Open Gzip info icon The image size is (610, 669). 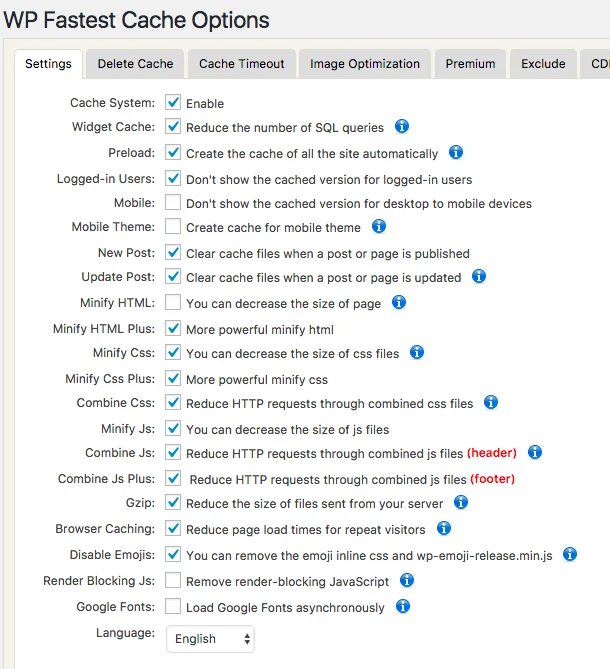point(461,502)
